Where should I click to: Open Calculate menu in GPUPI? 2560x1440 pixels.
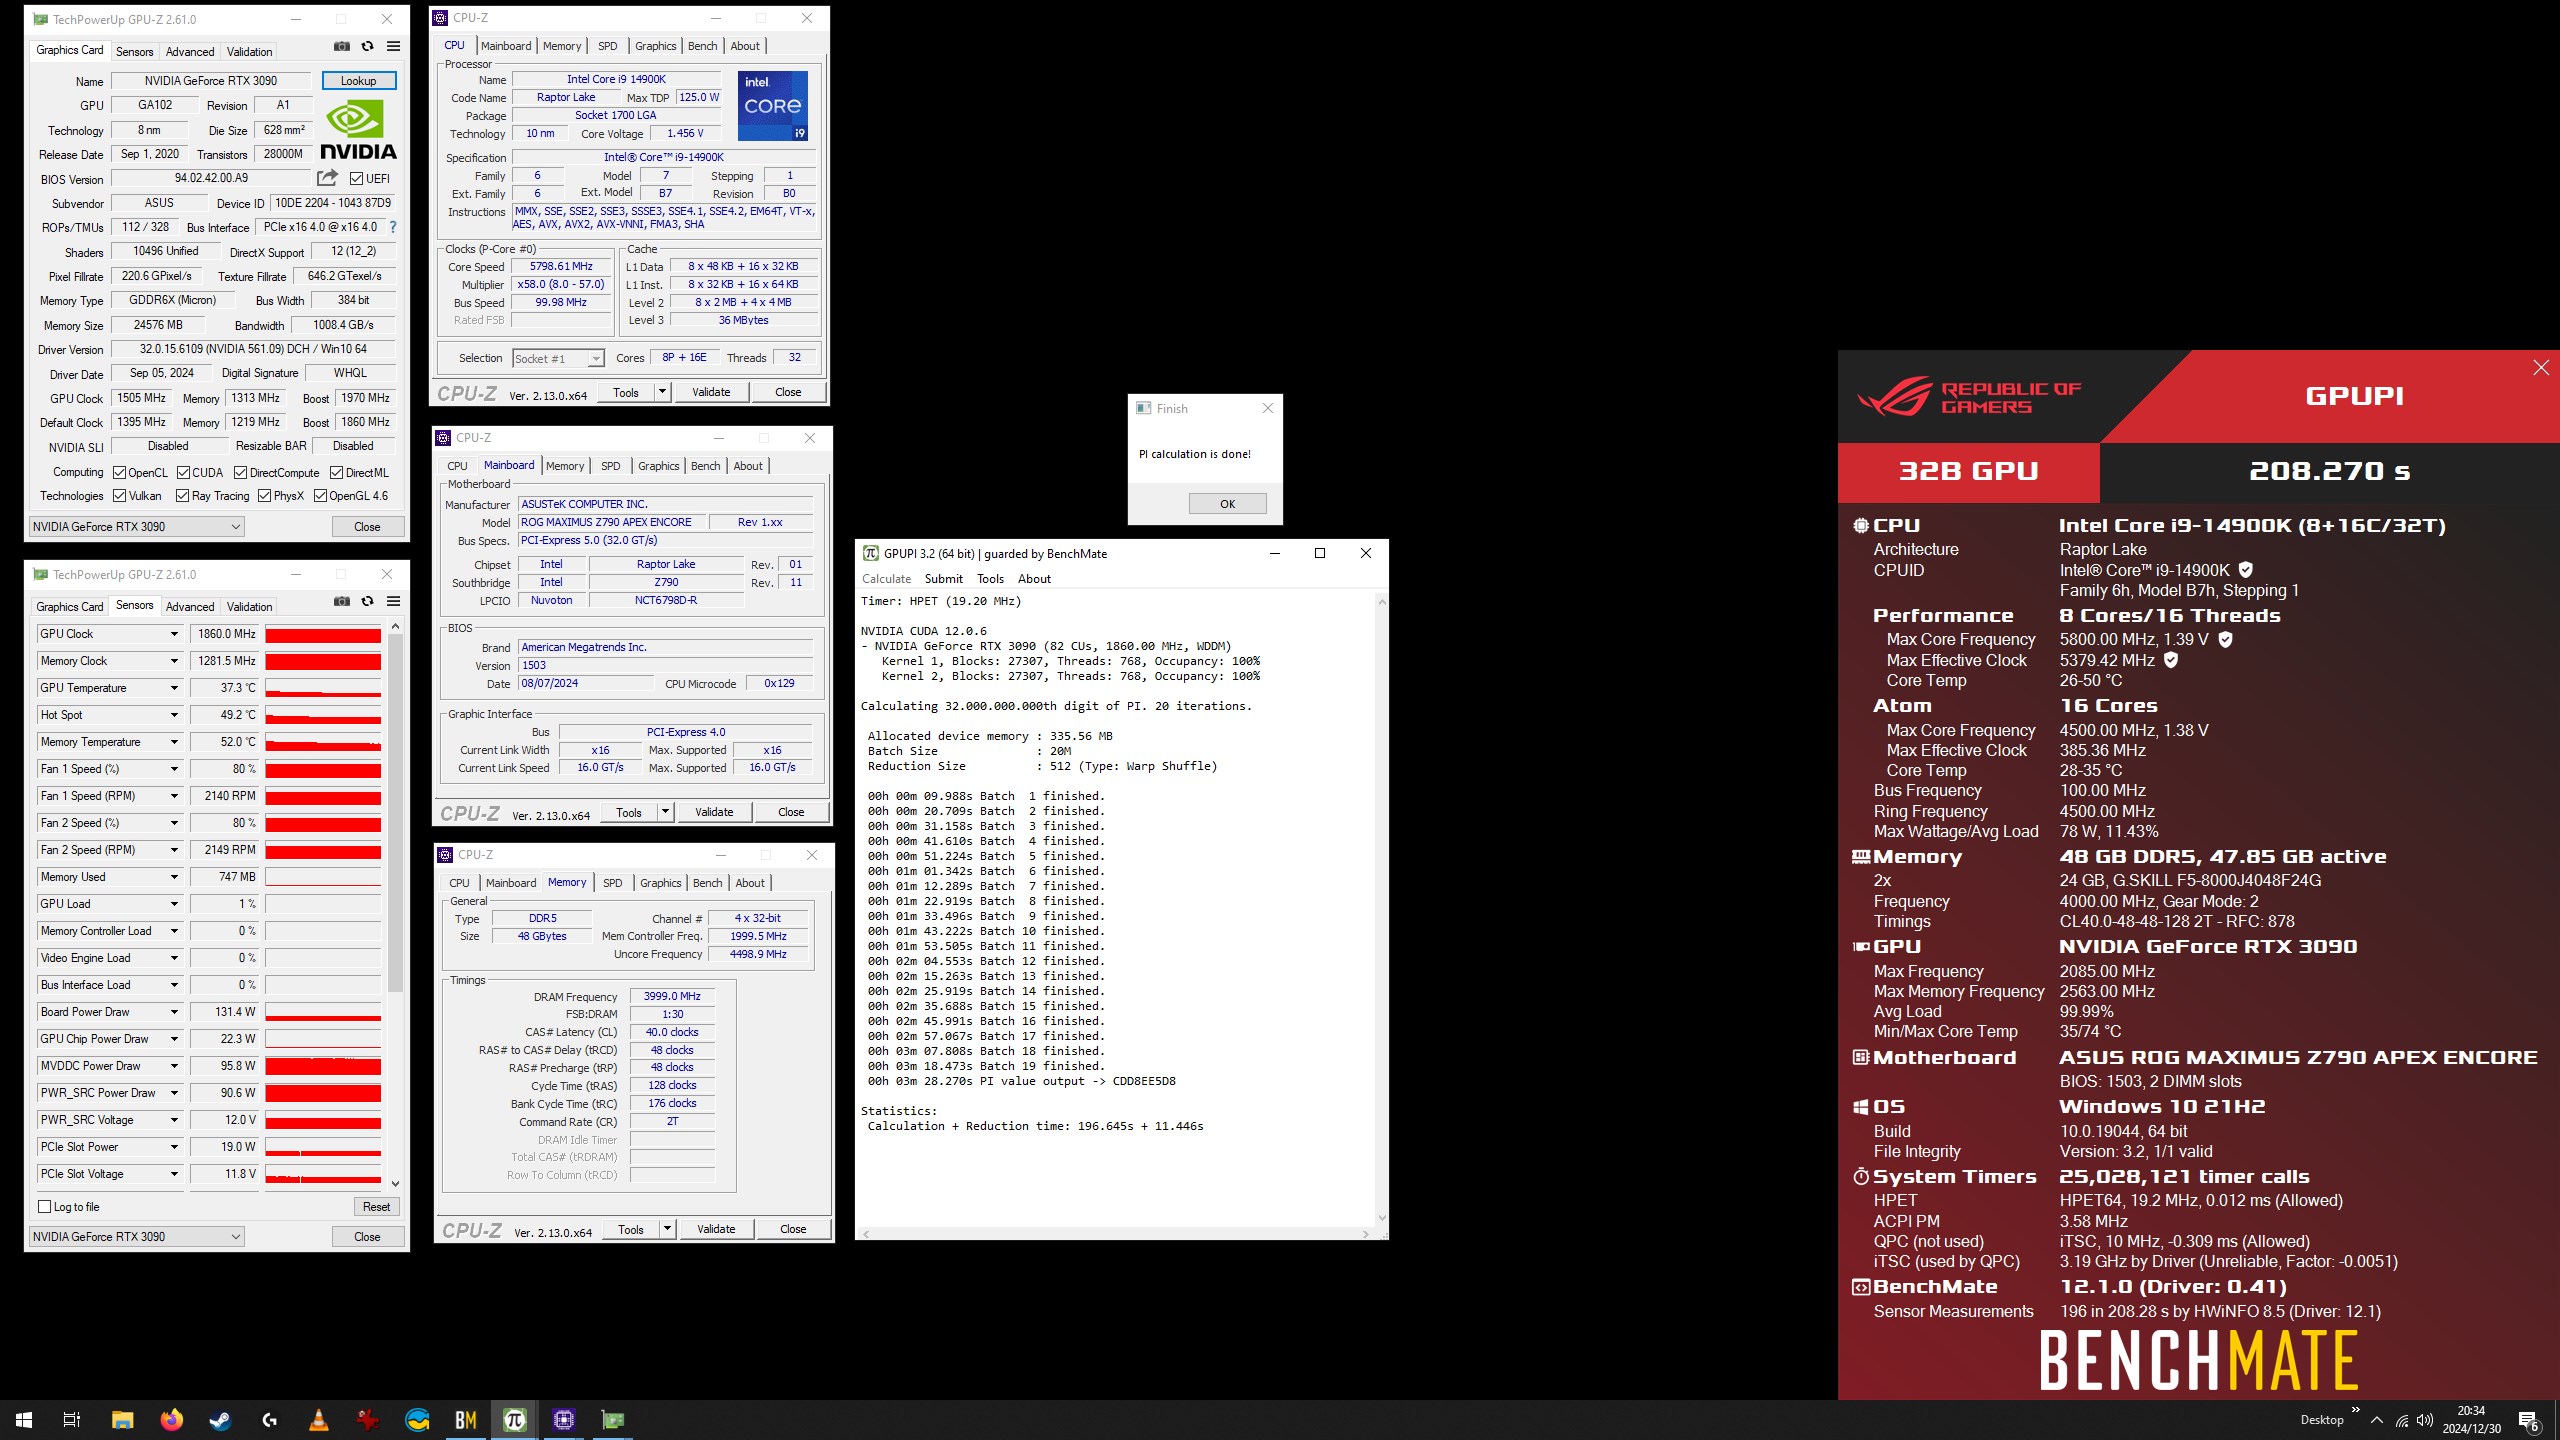(x=886, y=579)
